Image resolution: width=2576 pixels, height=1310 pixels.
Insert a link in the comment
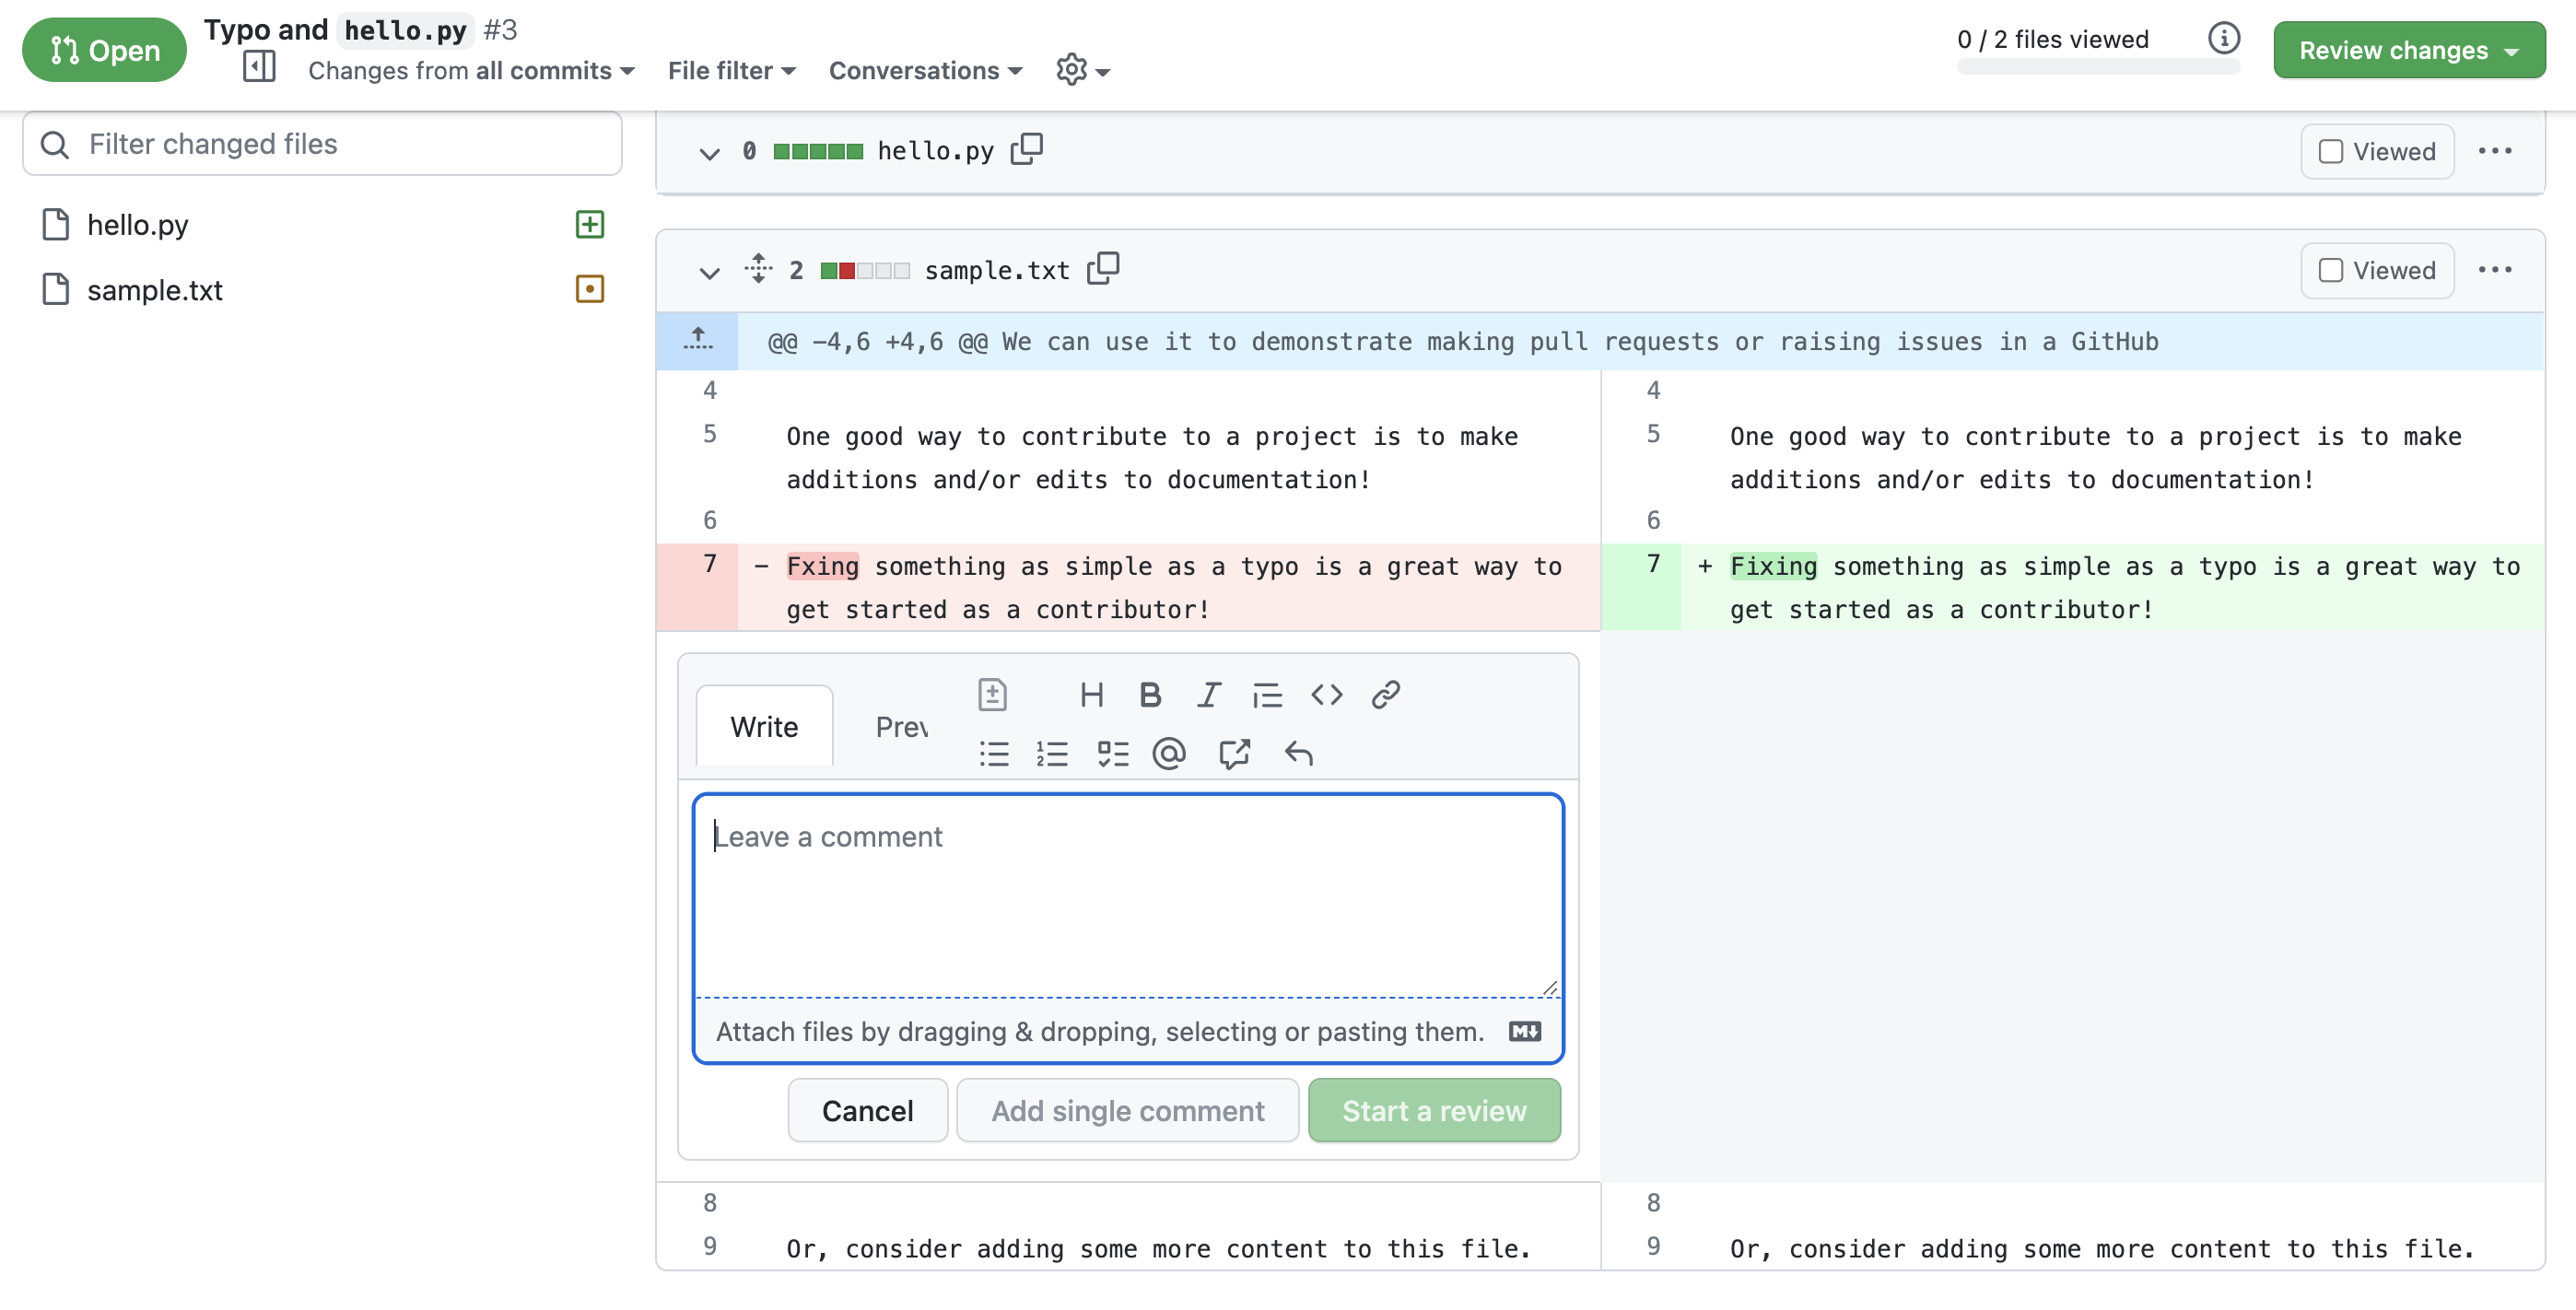1385,694
